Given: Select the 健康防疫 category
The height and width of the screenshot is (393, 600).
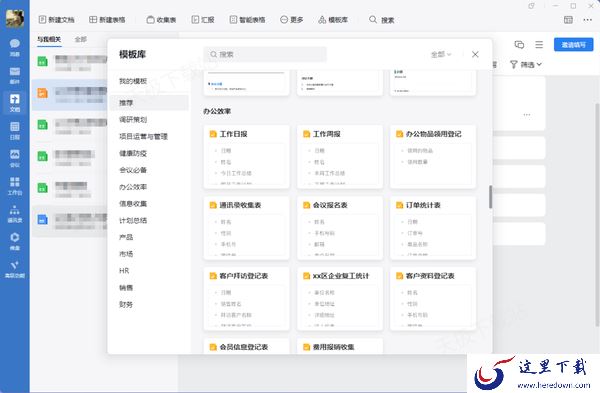Looking at the screenshot, I should tap(133, 153).
